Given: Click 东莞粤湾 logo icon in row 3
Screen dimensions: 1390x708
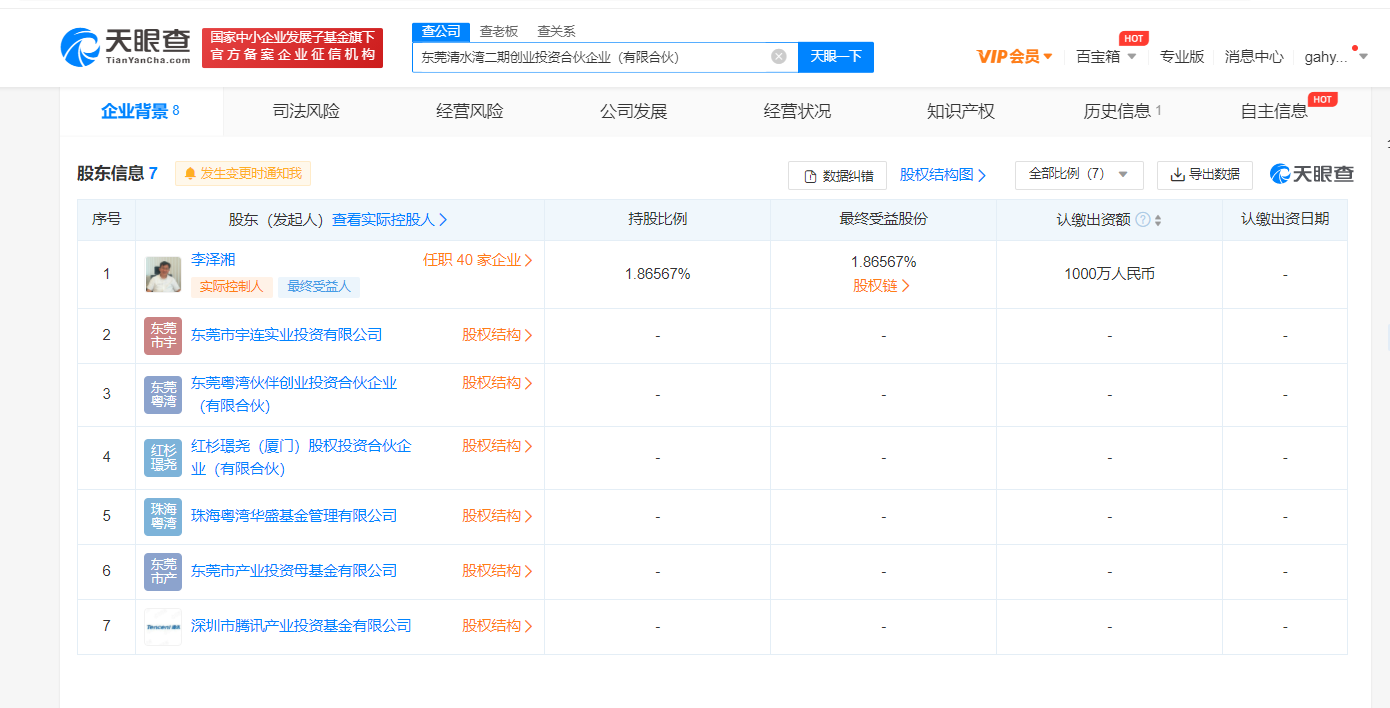Looking at the screenshot, I should pyautogui.click(x=163, y=395).
